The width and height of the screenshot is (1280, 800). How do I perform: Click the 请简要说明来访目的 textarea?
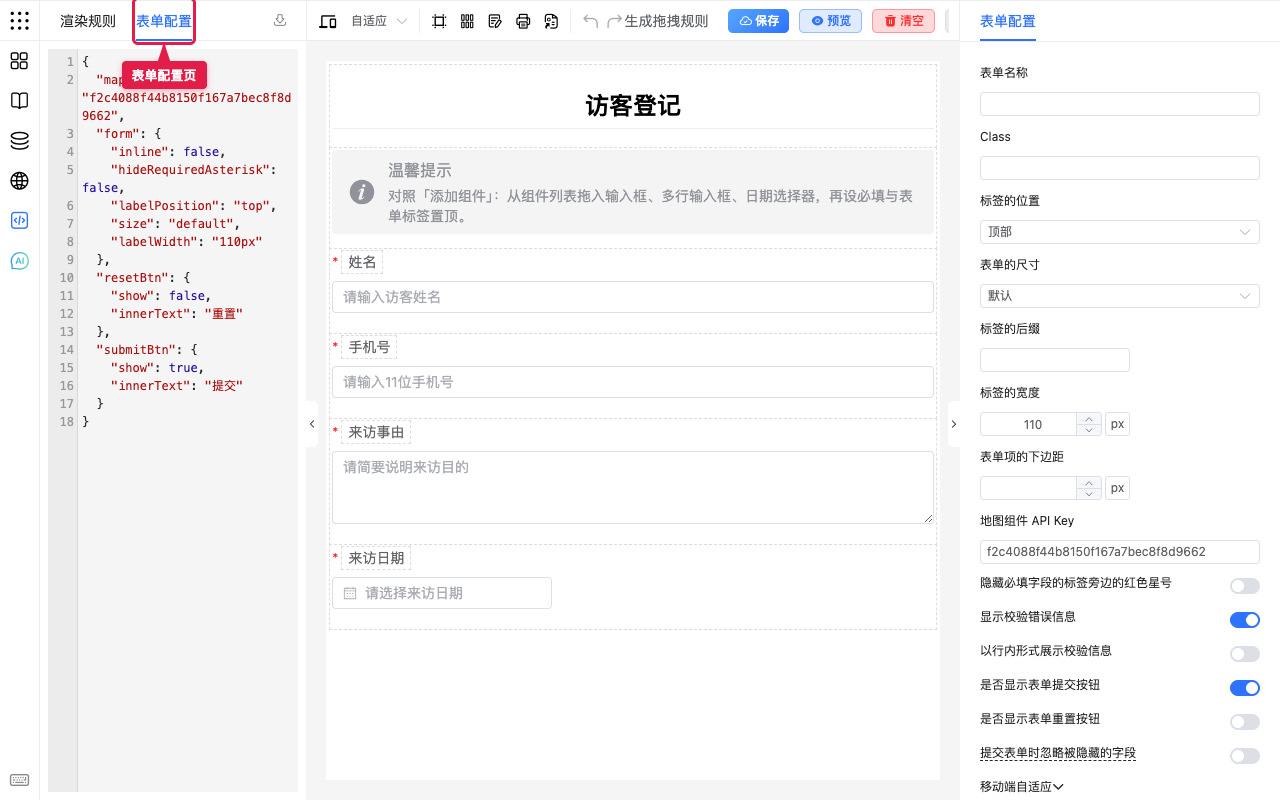[x=633, y=487]
